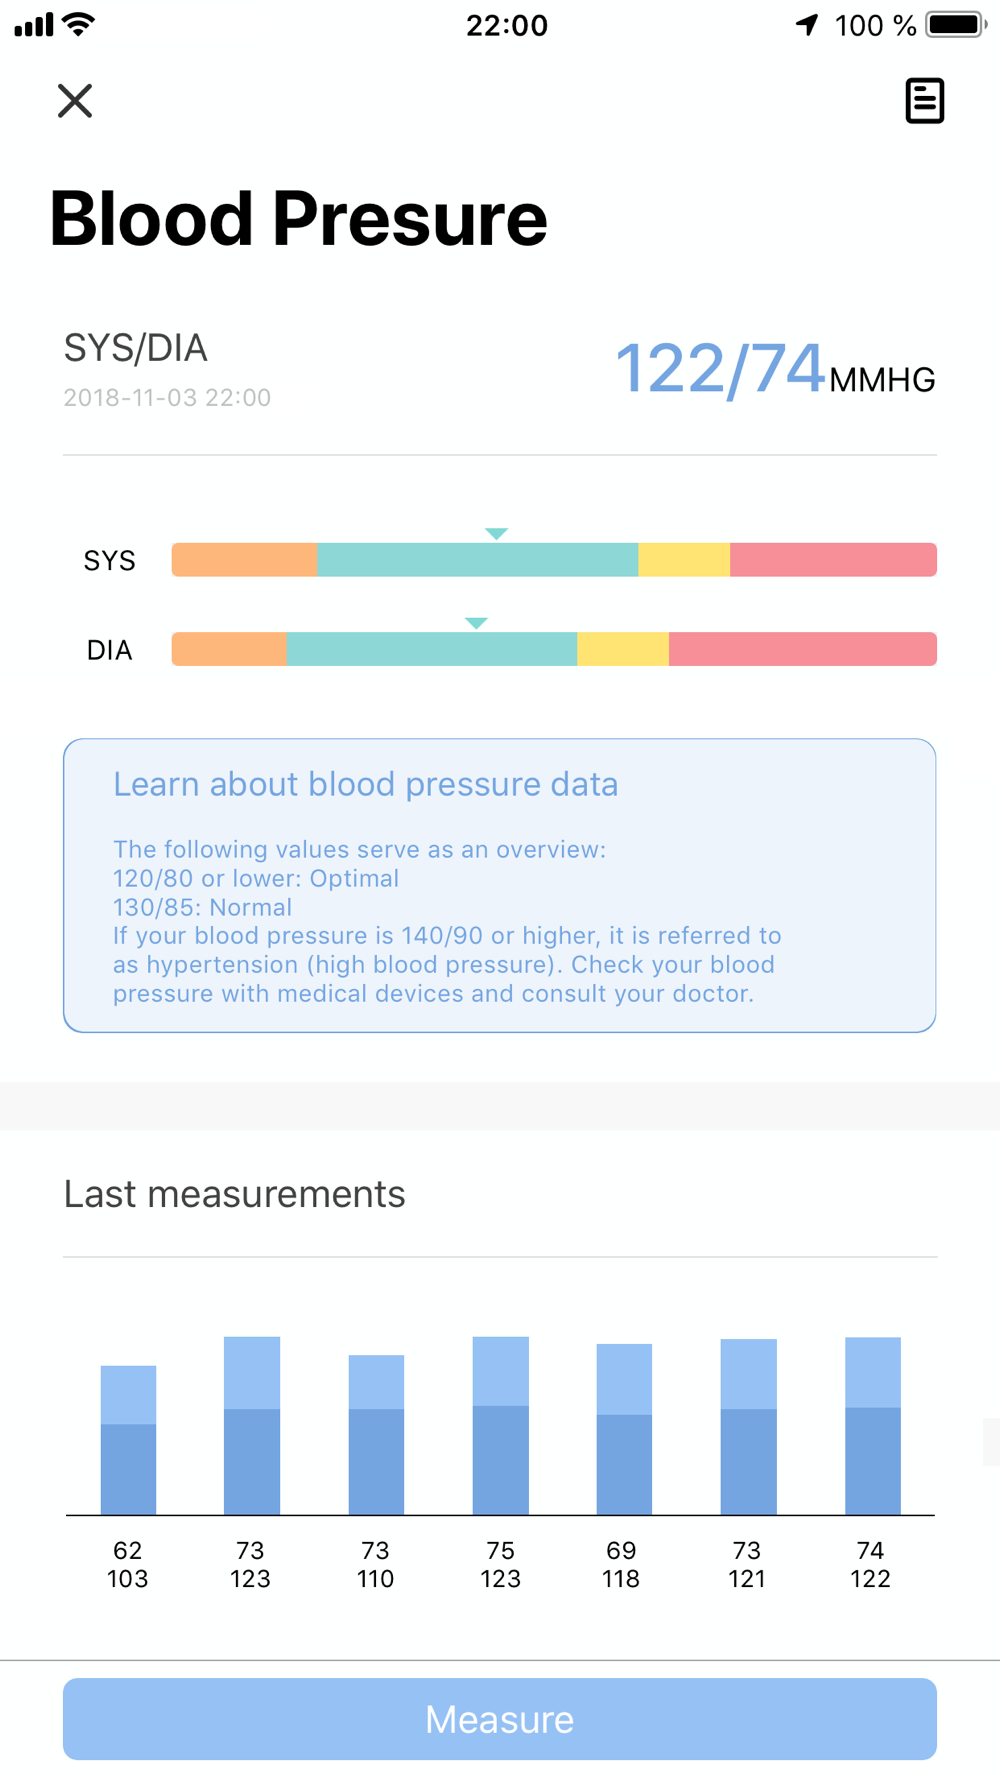The width and height of the screenshot is (1000, 1778).
Task: Tap the 122/74 MMHG reading
Action: 775,369
